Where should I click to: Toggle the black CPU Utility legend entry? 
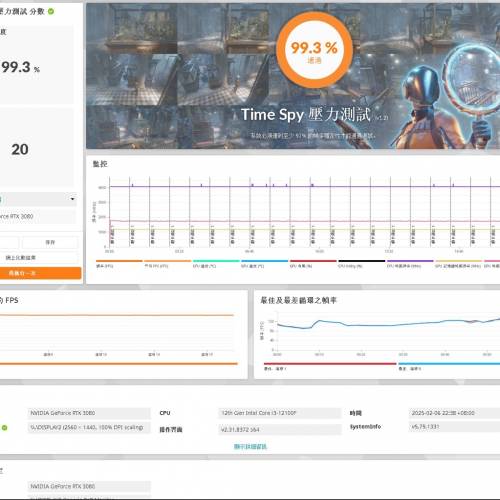point(362,263)
